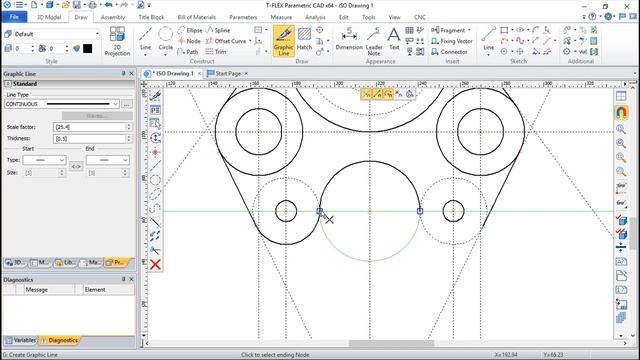Click the top zoom magnifier on right toolbar
The width and height of the screenshot is (640, 360).
[621, 129]
